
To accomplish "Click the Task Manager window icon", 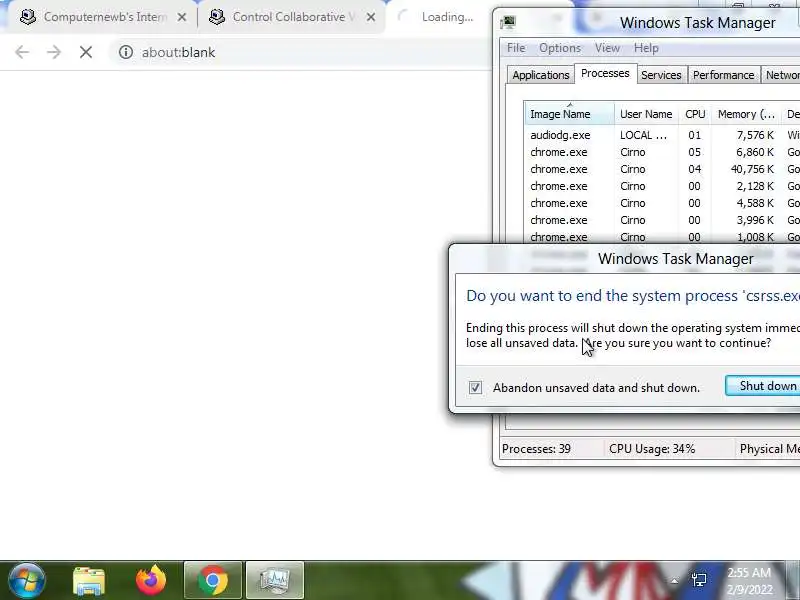I will pos(508,22).
